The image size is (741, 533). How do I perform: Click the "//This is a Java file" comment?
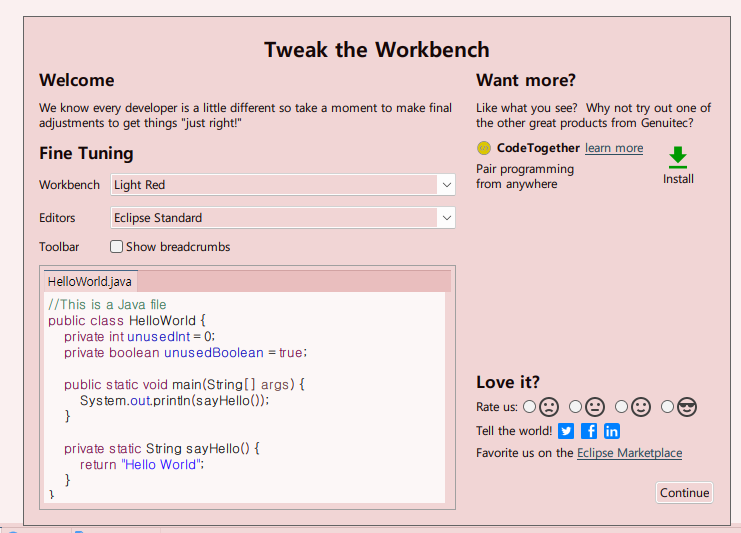point(107,304)
